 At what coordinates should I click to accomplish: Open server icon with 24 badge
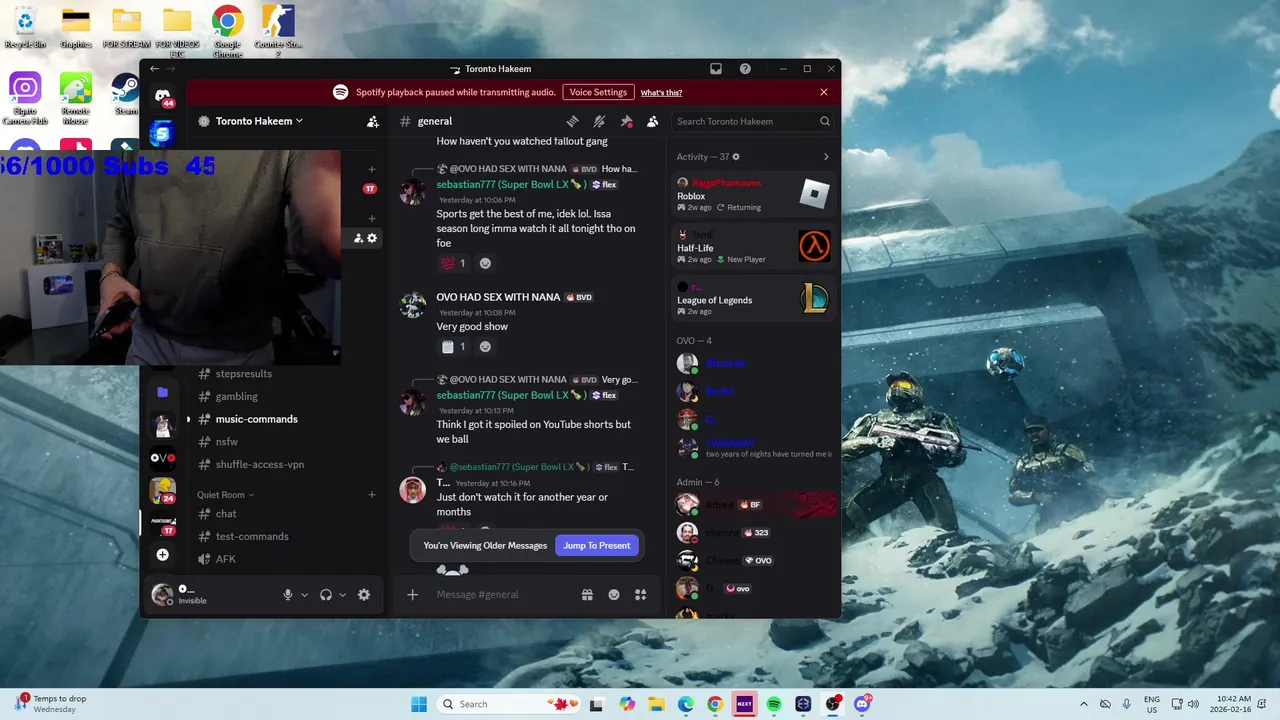162,490
